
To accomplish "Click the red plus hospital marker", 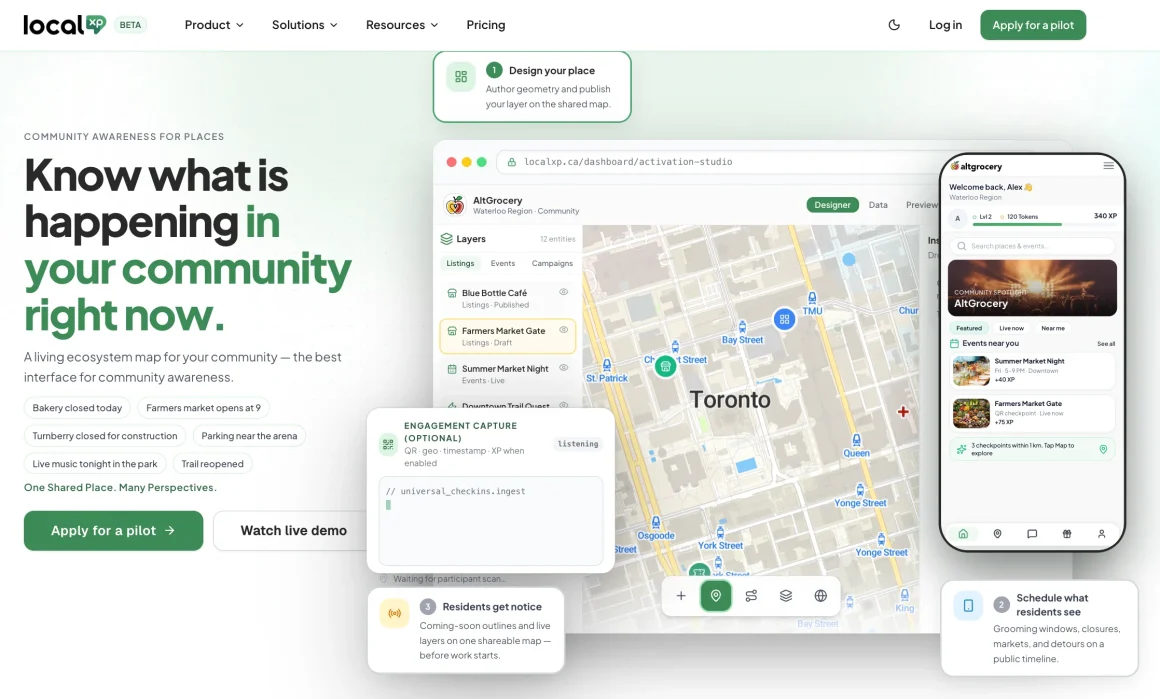I will pos(903,412).
